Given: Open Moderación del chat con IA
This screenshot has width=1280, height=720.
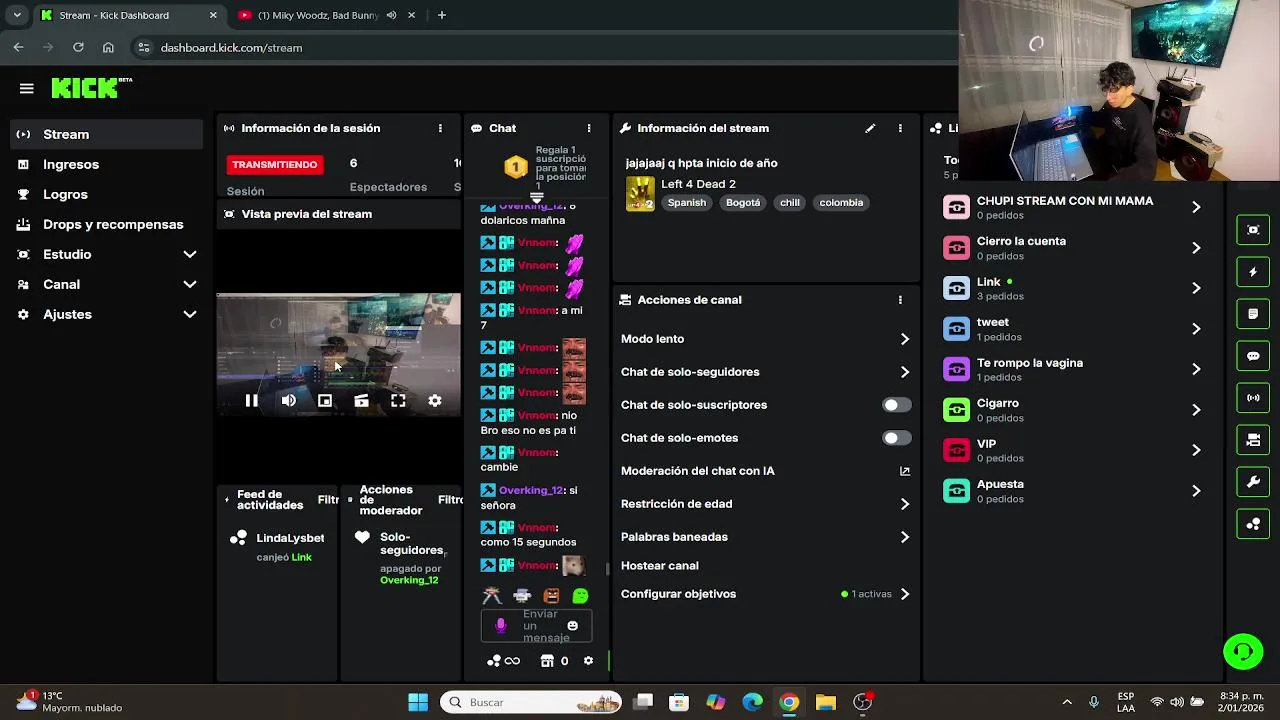Looking at the screenshot, I should pos(766,471).
